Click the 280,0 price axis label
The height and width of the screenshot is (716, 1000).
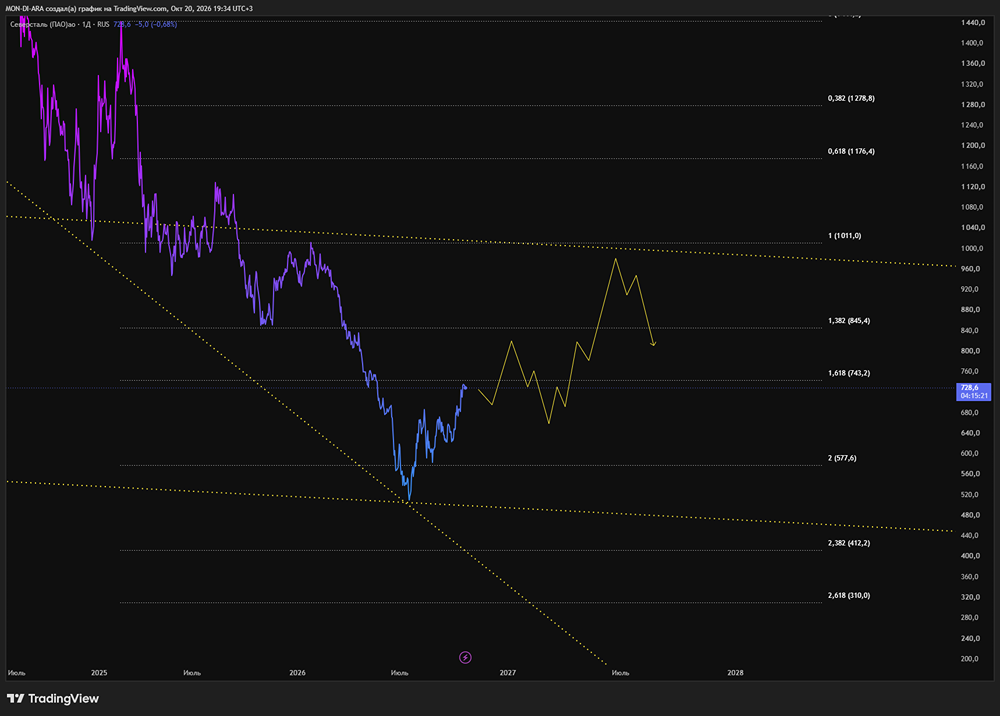coord(970,618)
